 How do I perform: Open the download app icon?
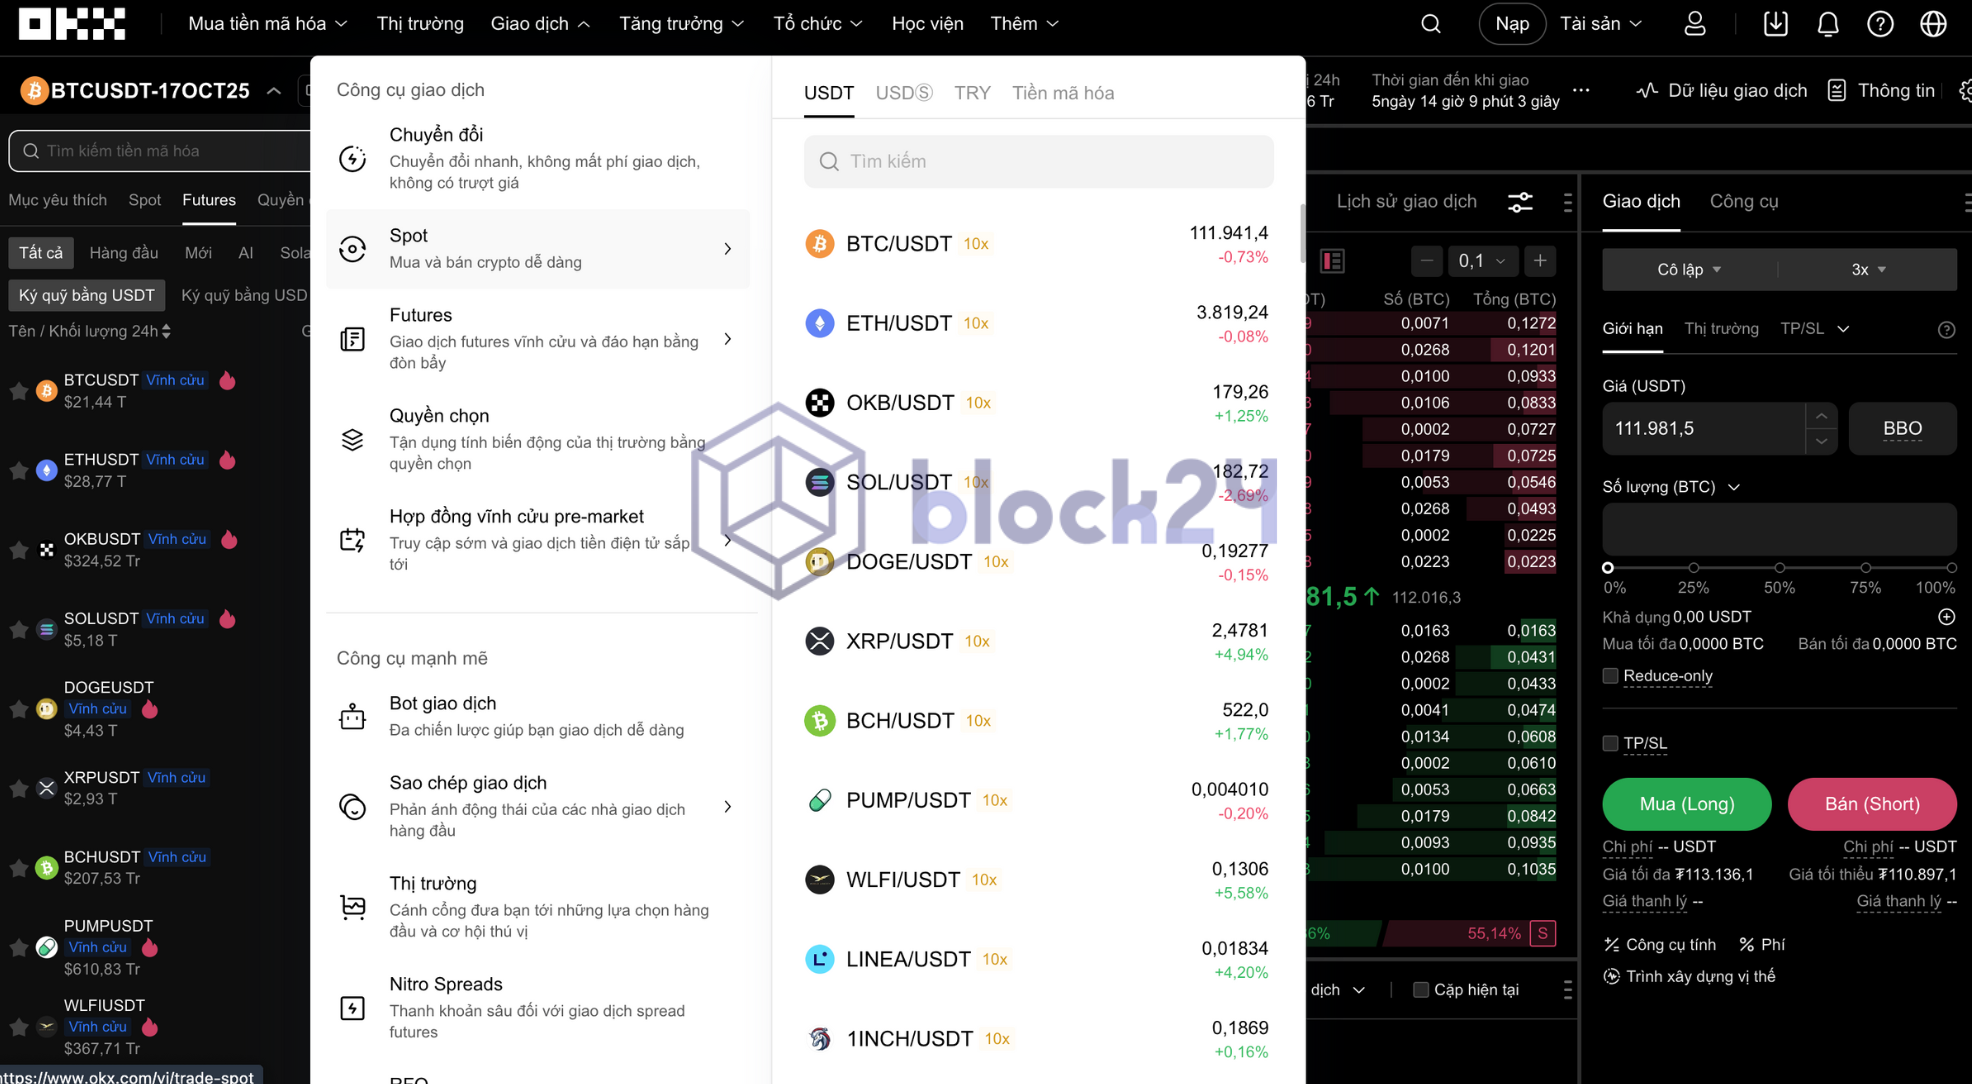coord(1775,24)
